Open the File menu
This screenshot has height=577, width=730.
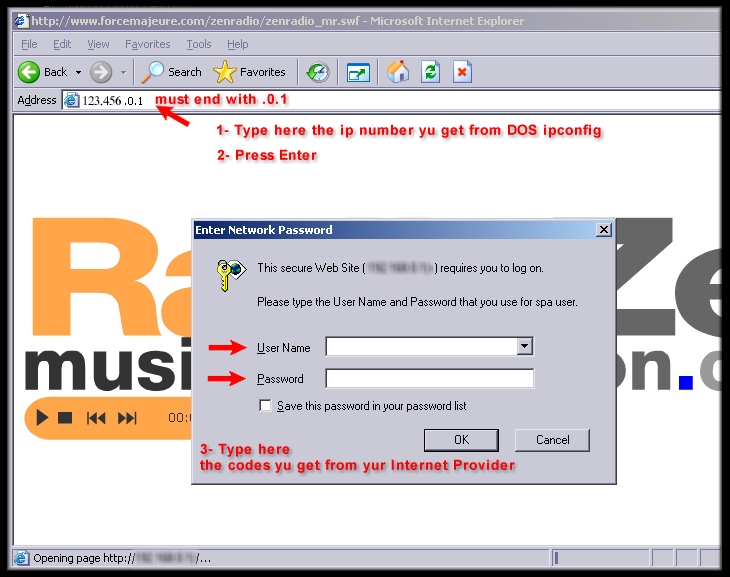click(x=29, y=44)
